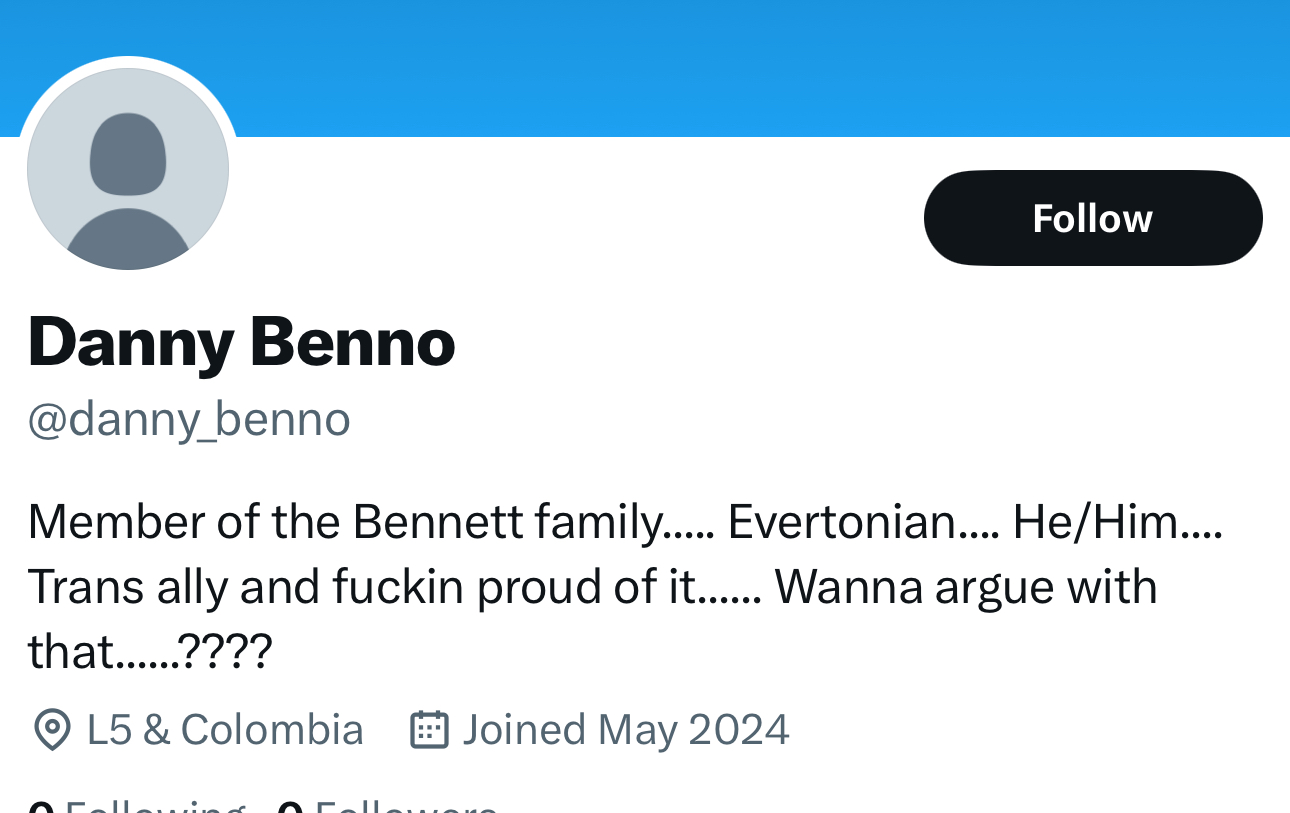Image resolution: width=1290 pixels, height=813 pixels.
Task: Click the Following count number
Action: click(40, 807)
